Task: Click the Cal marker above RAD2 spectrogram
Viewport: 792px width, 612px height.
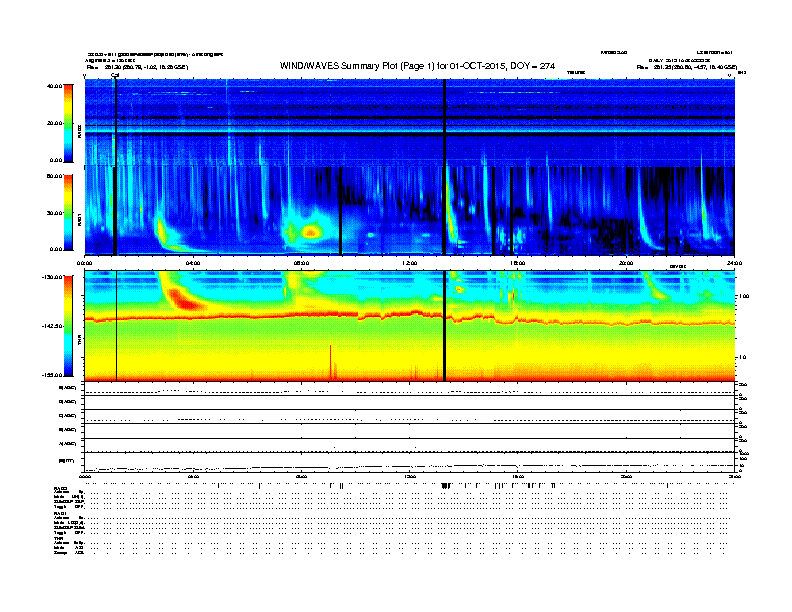Action: click(115, 75)
